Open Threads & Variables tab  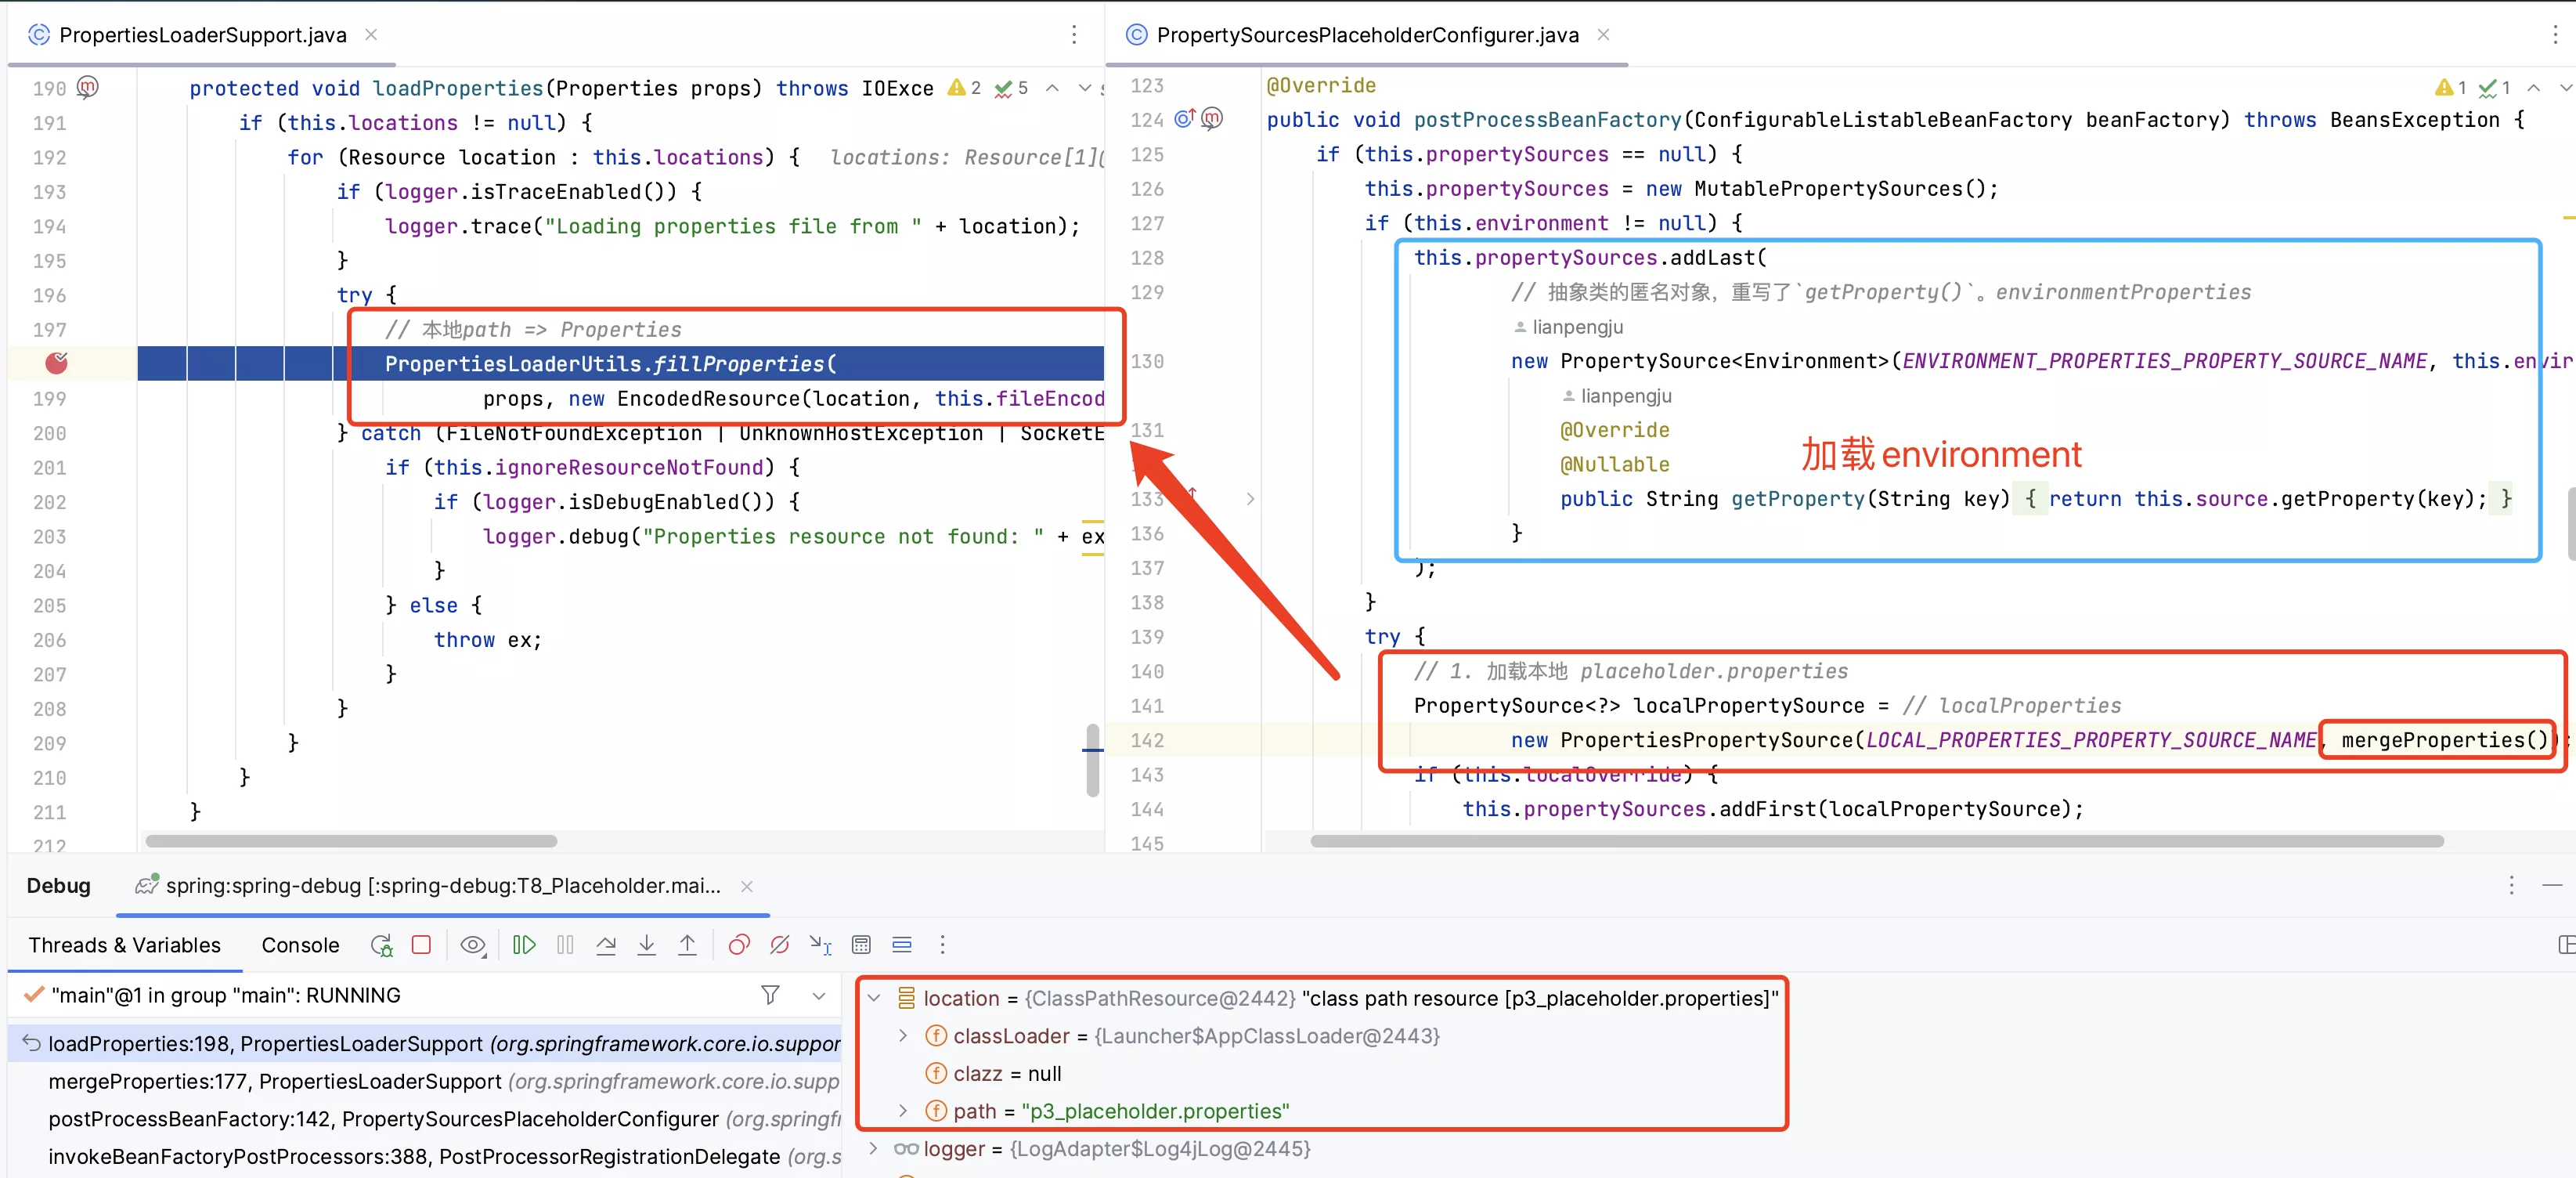coord(125,945)
